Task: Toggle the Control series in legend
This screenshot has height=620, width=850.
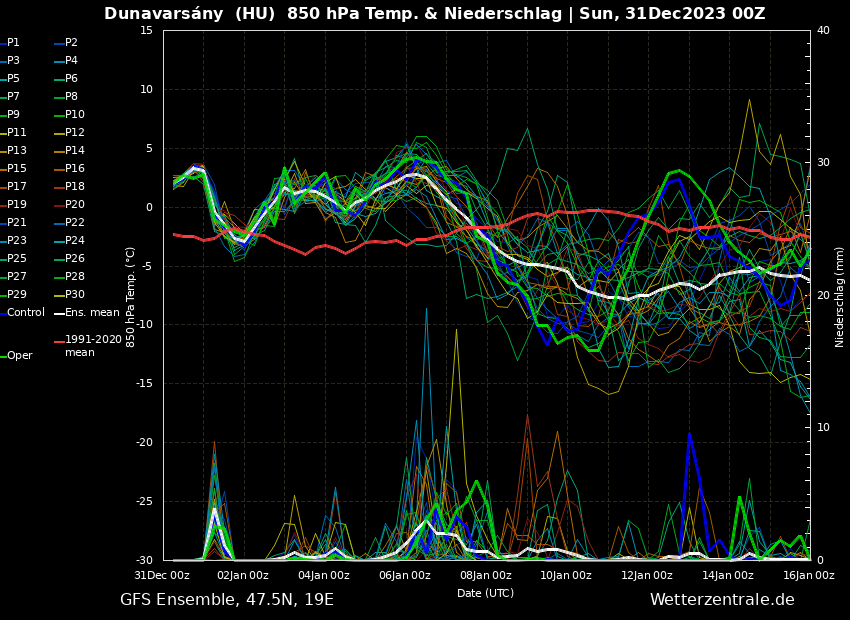Action: click(25, 313)
